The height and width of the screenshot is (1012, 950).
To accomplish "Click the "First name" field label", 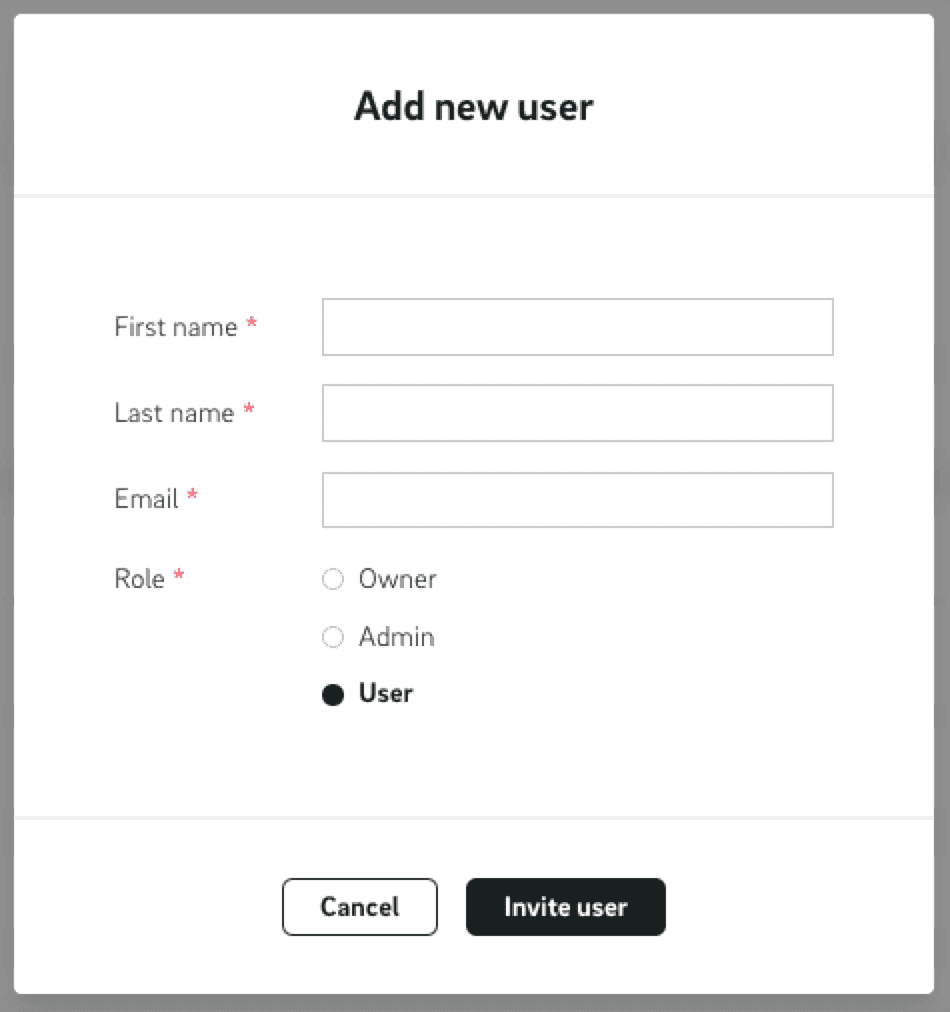I will pos(176,327).
